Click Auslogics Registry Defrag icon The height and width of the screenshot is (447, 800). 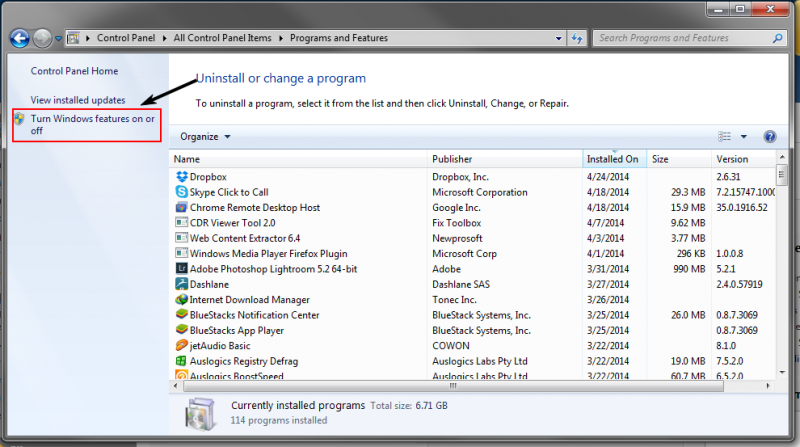182,361
